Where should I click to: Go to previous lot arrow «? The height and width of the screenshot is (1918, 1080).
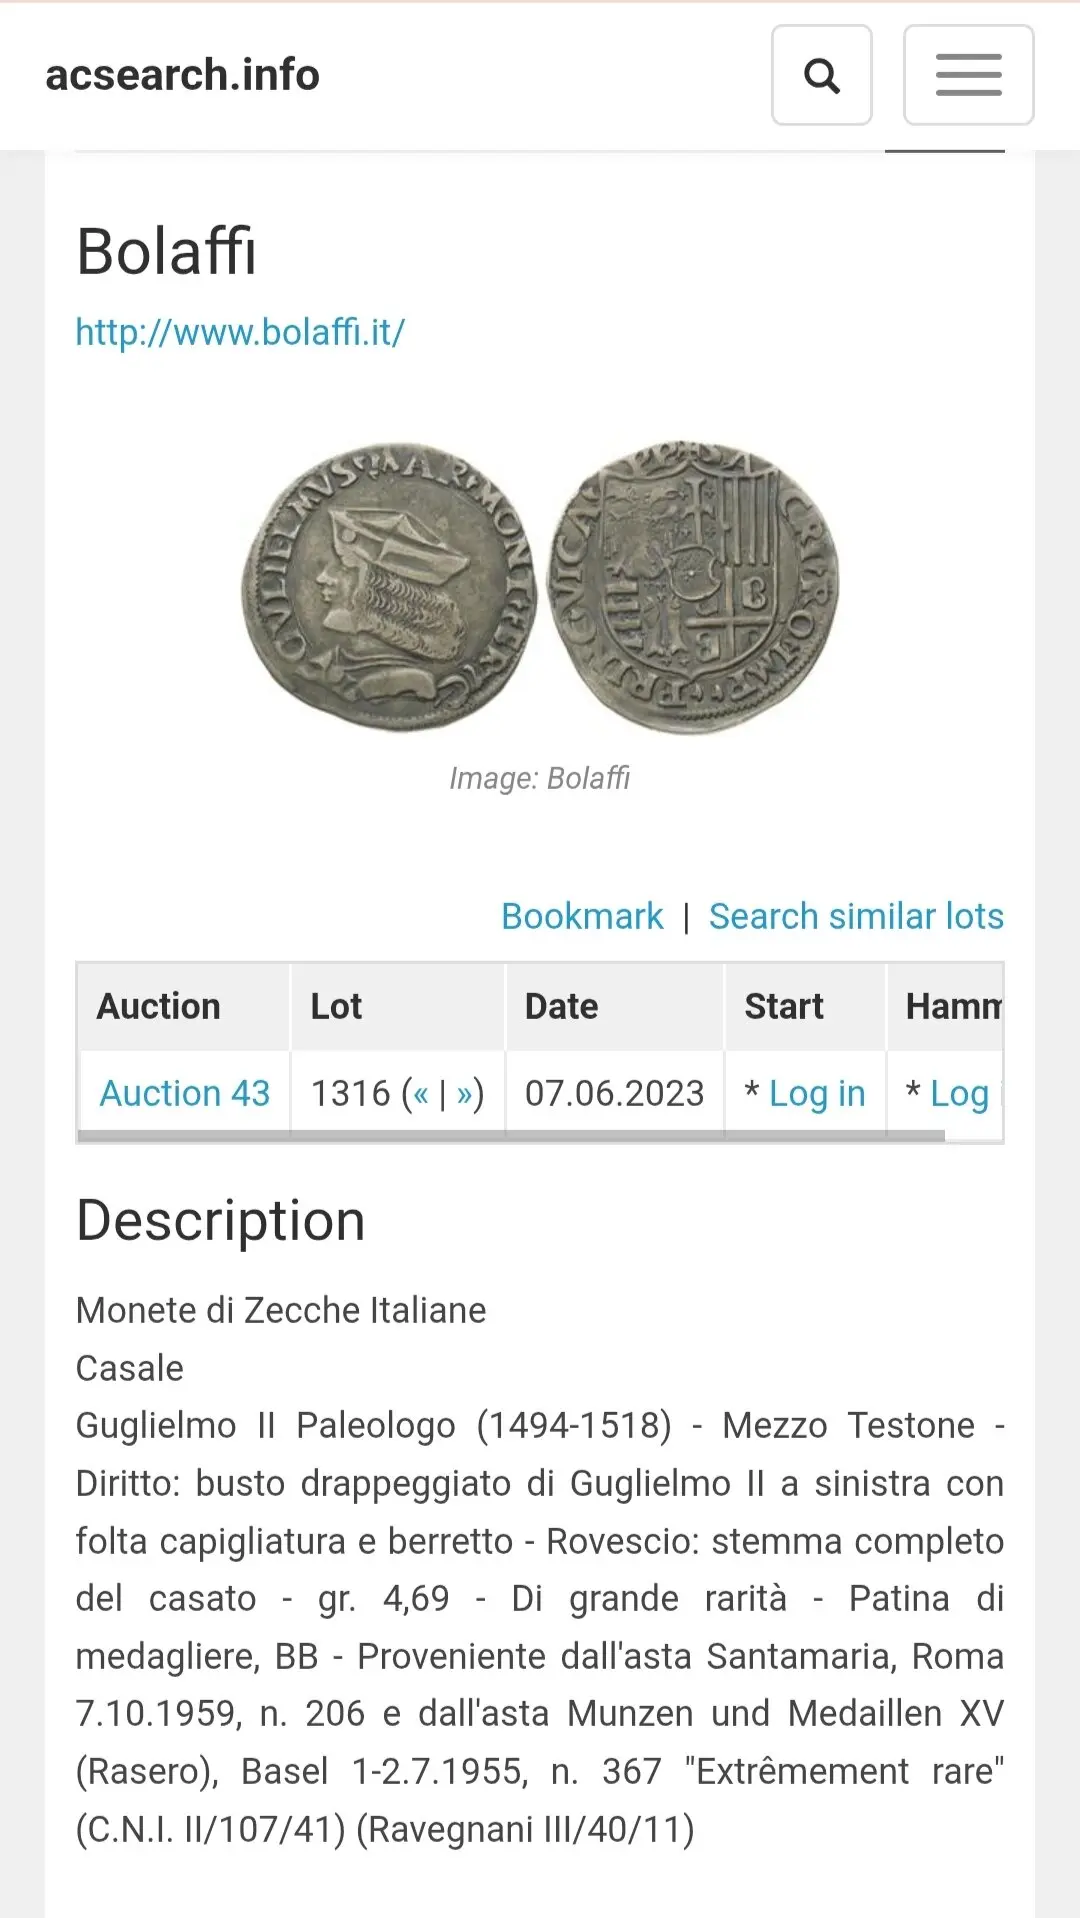pyautogui.click(x=421, y=1094)
